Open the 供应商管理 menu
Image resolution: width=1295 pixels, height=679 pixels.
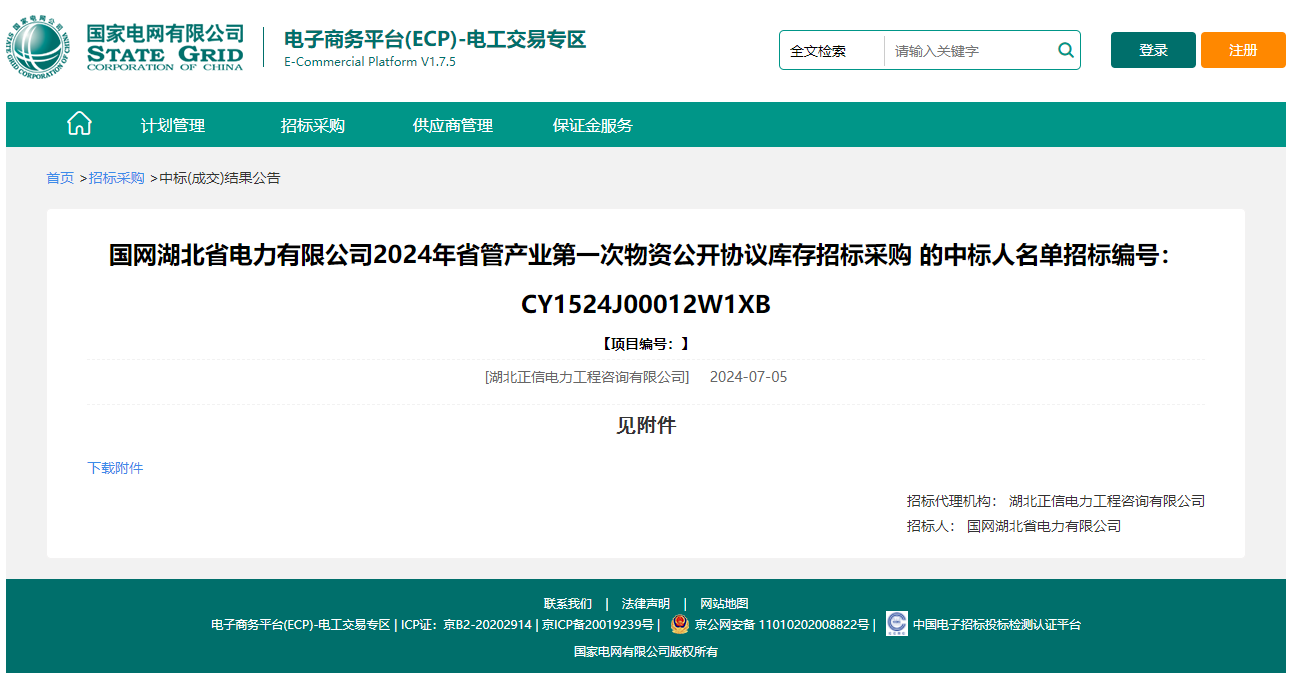click(453, 125)
